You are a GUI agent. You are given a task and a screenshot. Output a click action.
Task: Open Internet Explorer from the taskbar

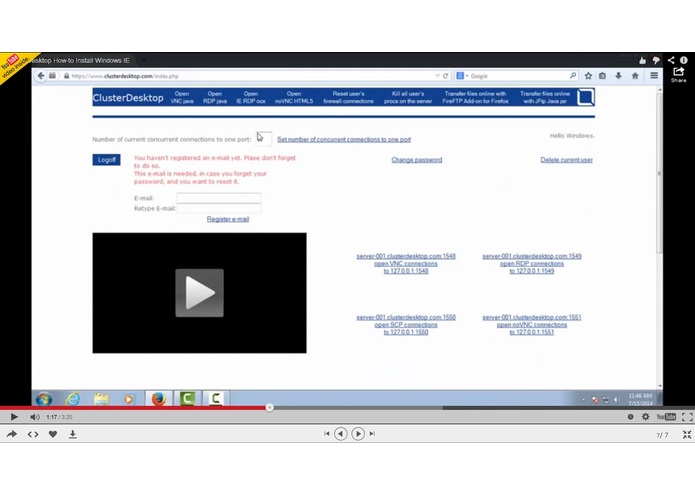73,399
